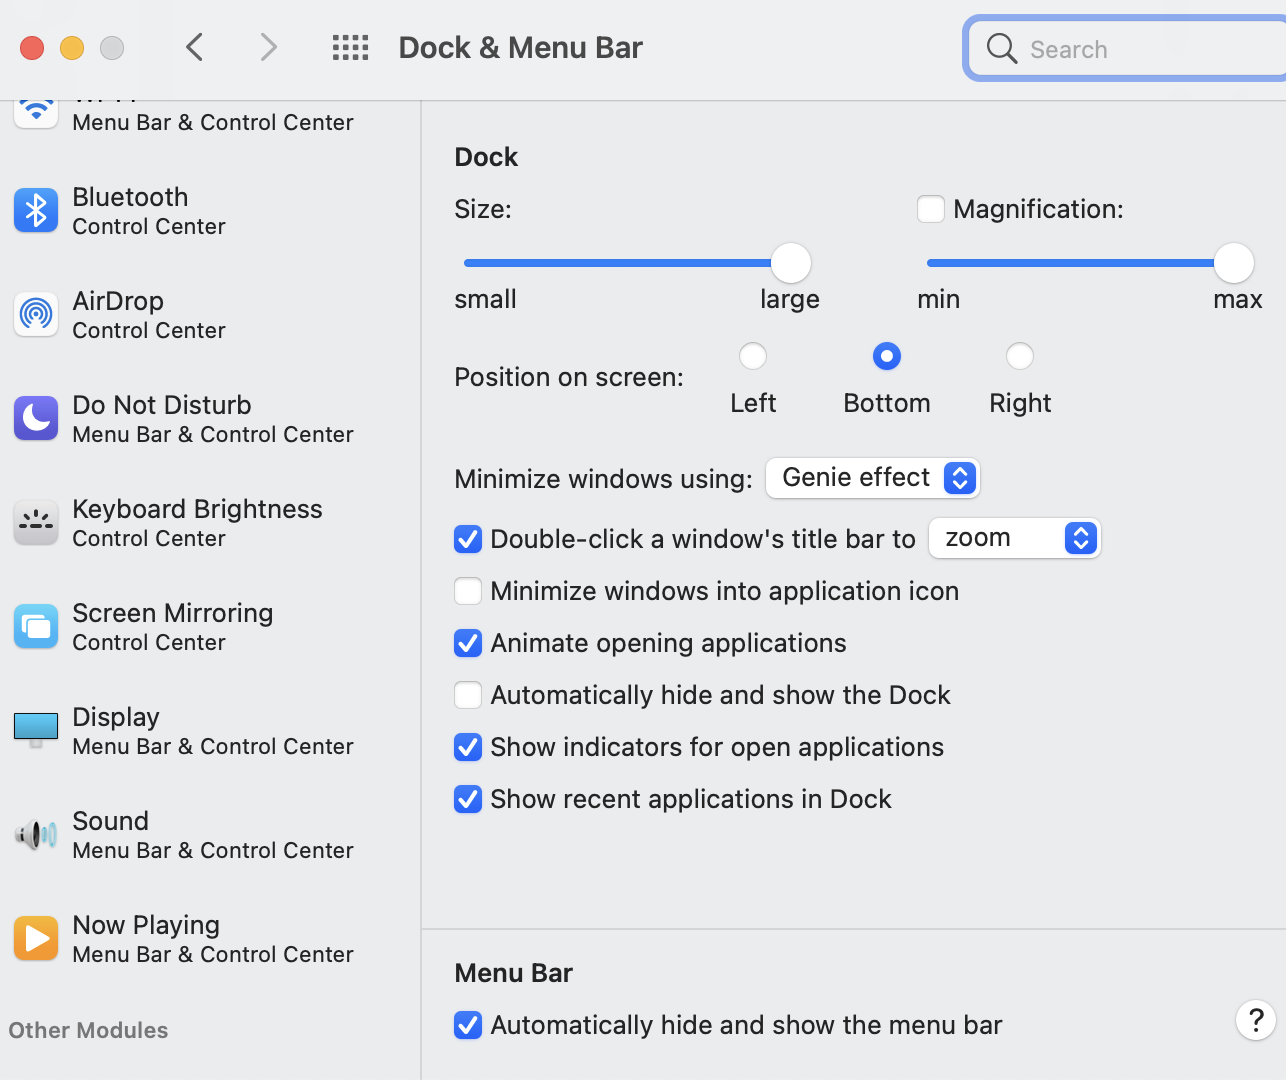Viewport: 1286px width, 1080px height.
Task: Open the zoom action dropdown
Action: (x=1014, y=538)
